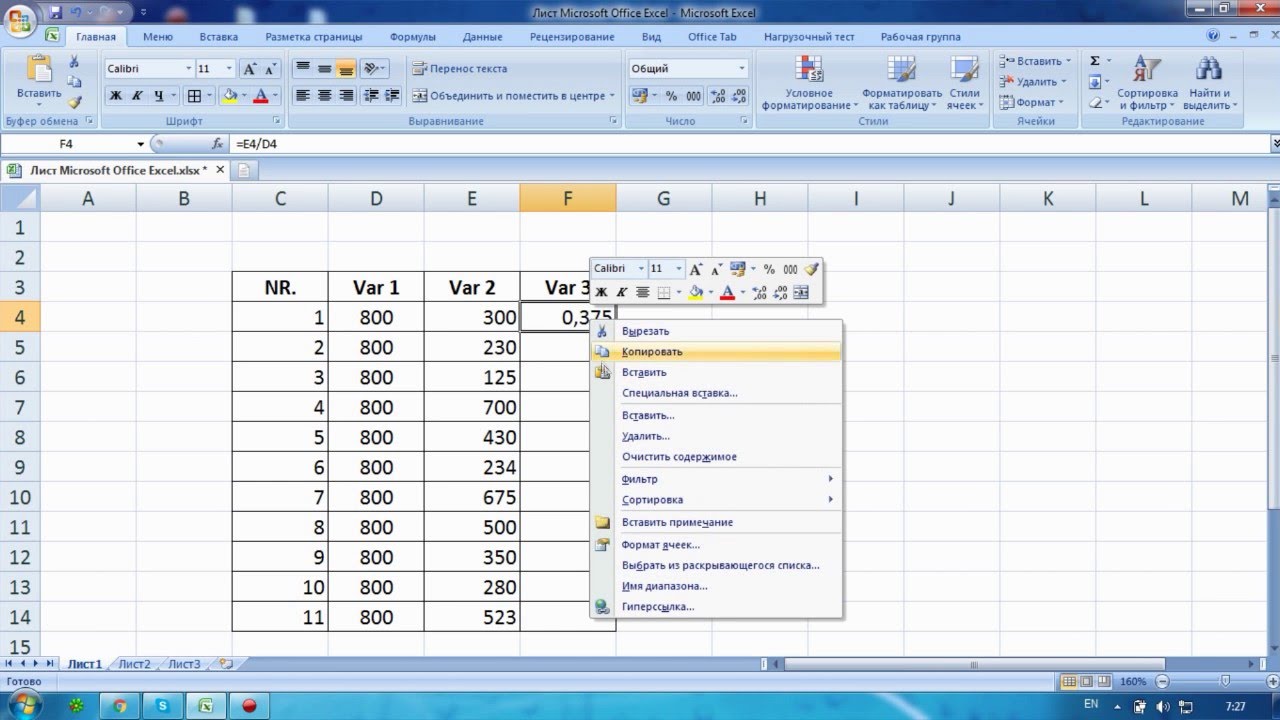Image resolution: width=1280 pixels, height=720 pixels.
Task: Increase font size with the ribbon's large A button
Action: click(x=250, y=69)
